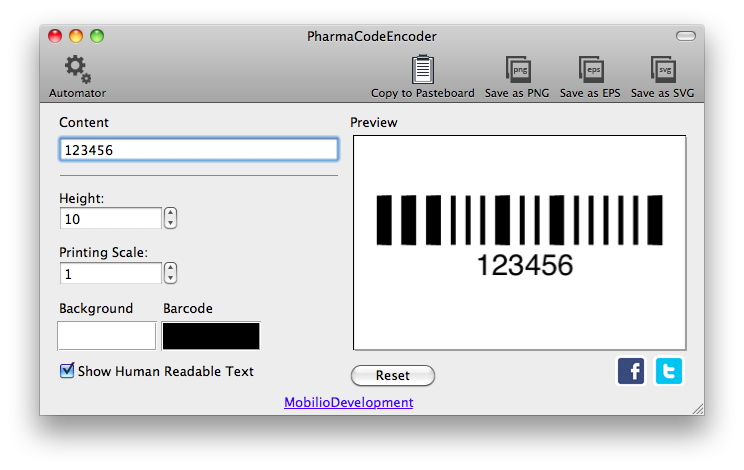Zoom the window with green button
The width and height of the screenshot is (744, 470).
(x=97, y=36)
